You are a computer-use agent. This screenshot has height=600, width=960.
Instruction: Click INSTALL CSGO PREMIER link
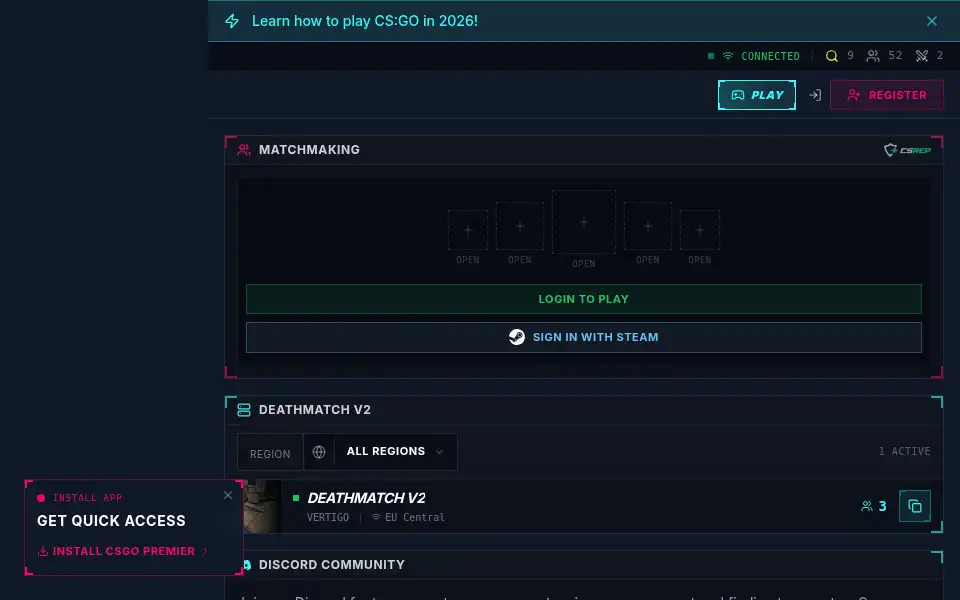123,551
